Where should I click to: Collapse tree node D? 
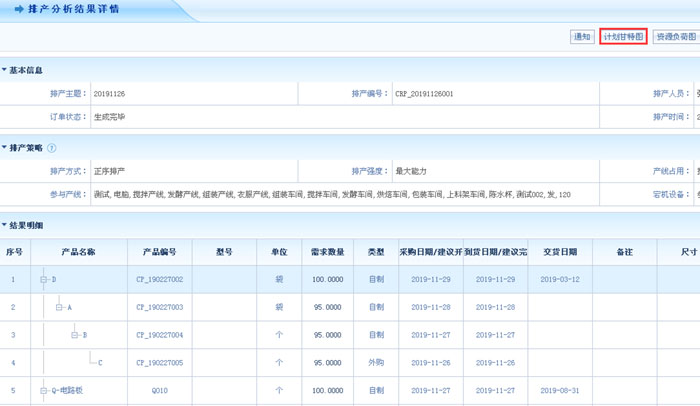point(43,279)
